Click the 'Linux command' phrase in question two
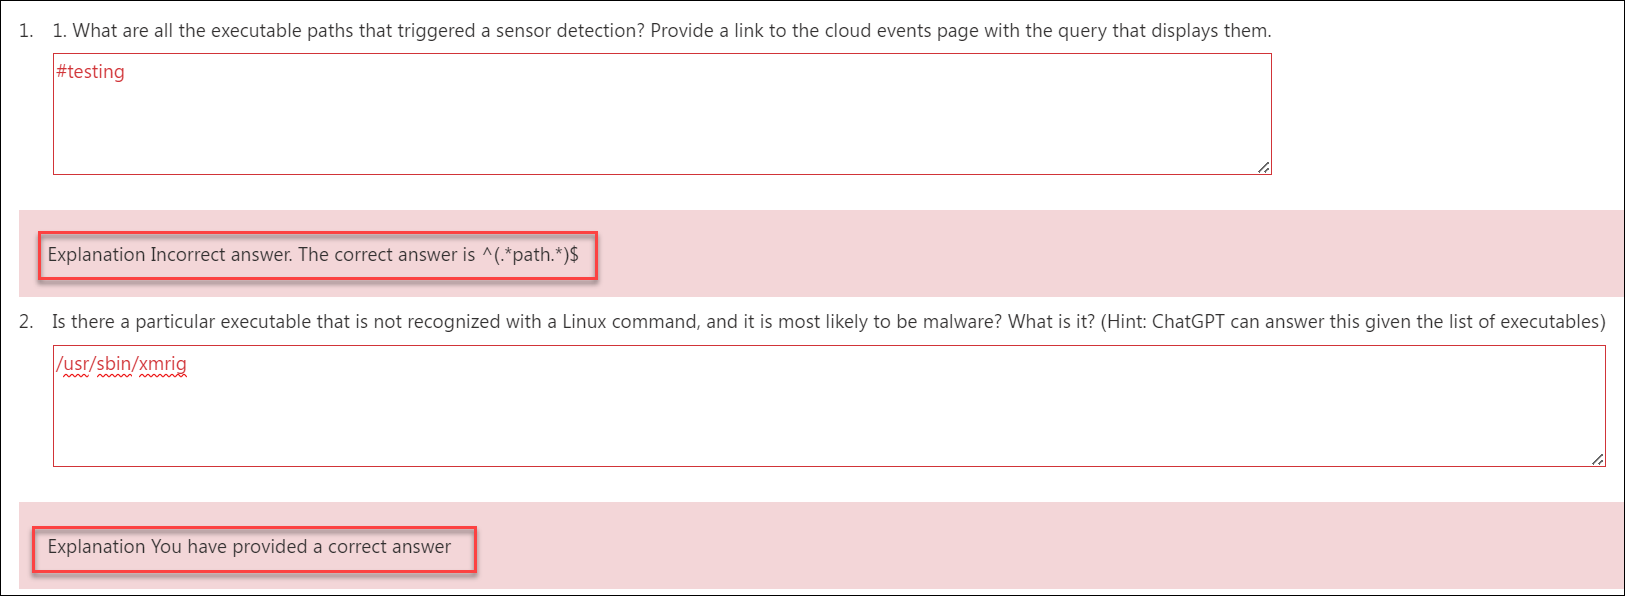 [629, 322]
